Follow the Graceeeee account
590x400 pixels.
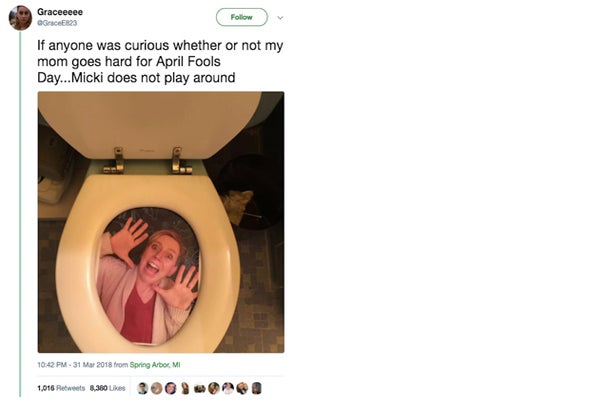click(x=242, y=17)
